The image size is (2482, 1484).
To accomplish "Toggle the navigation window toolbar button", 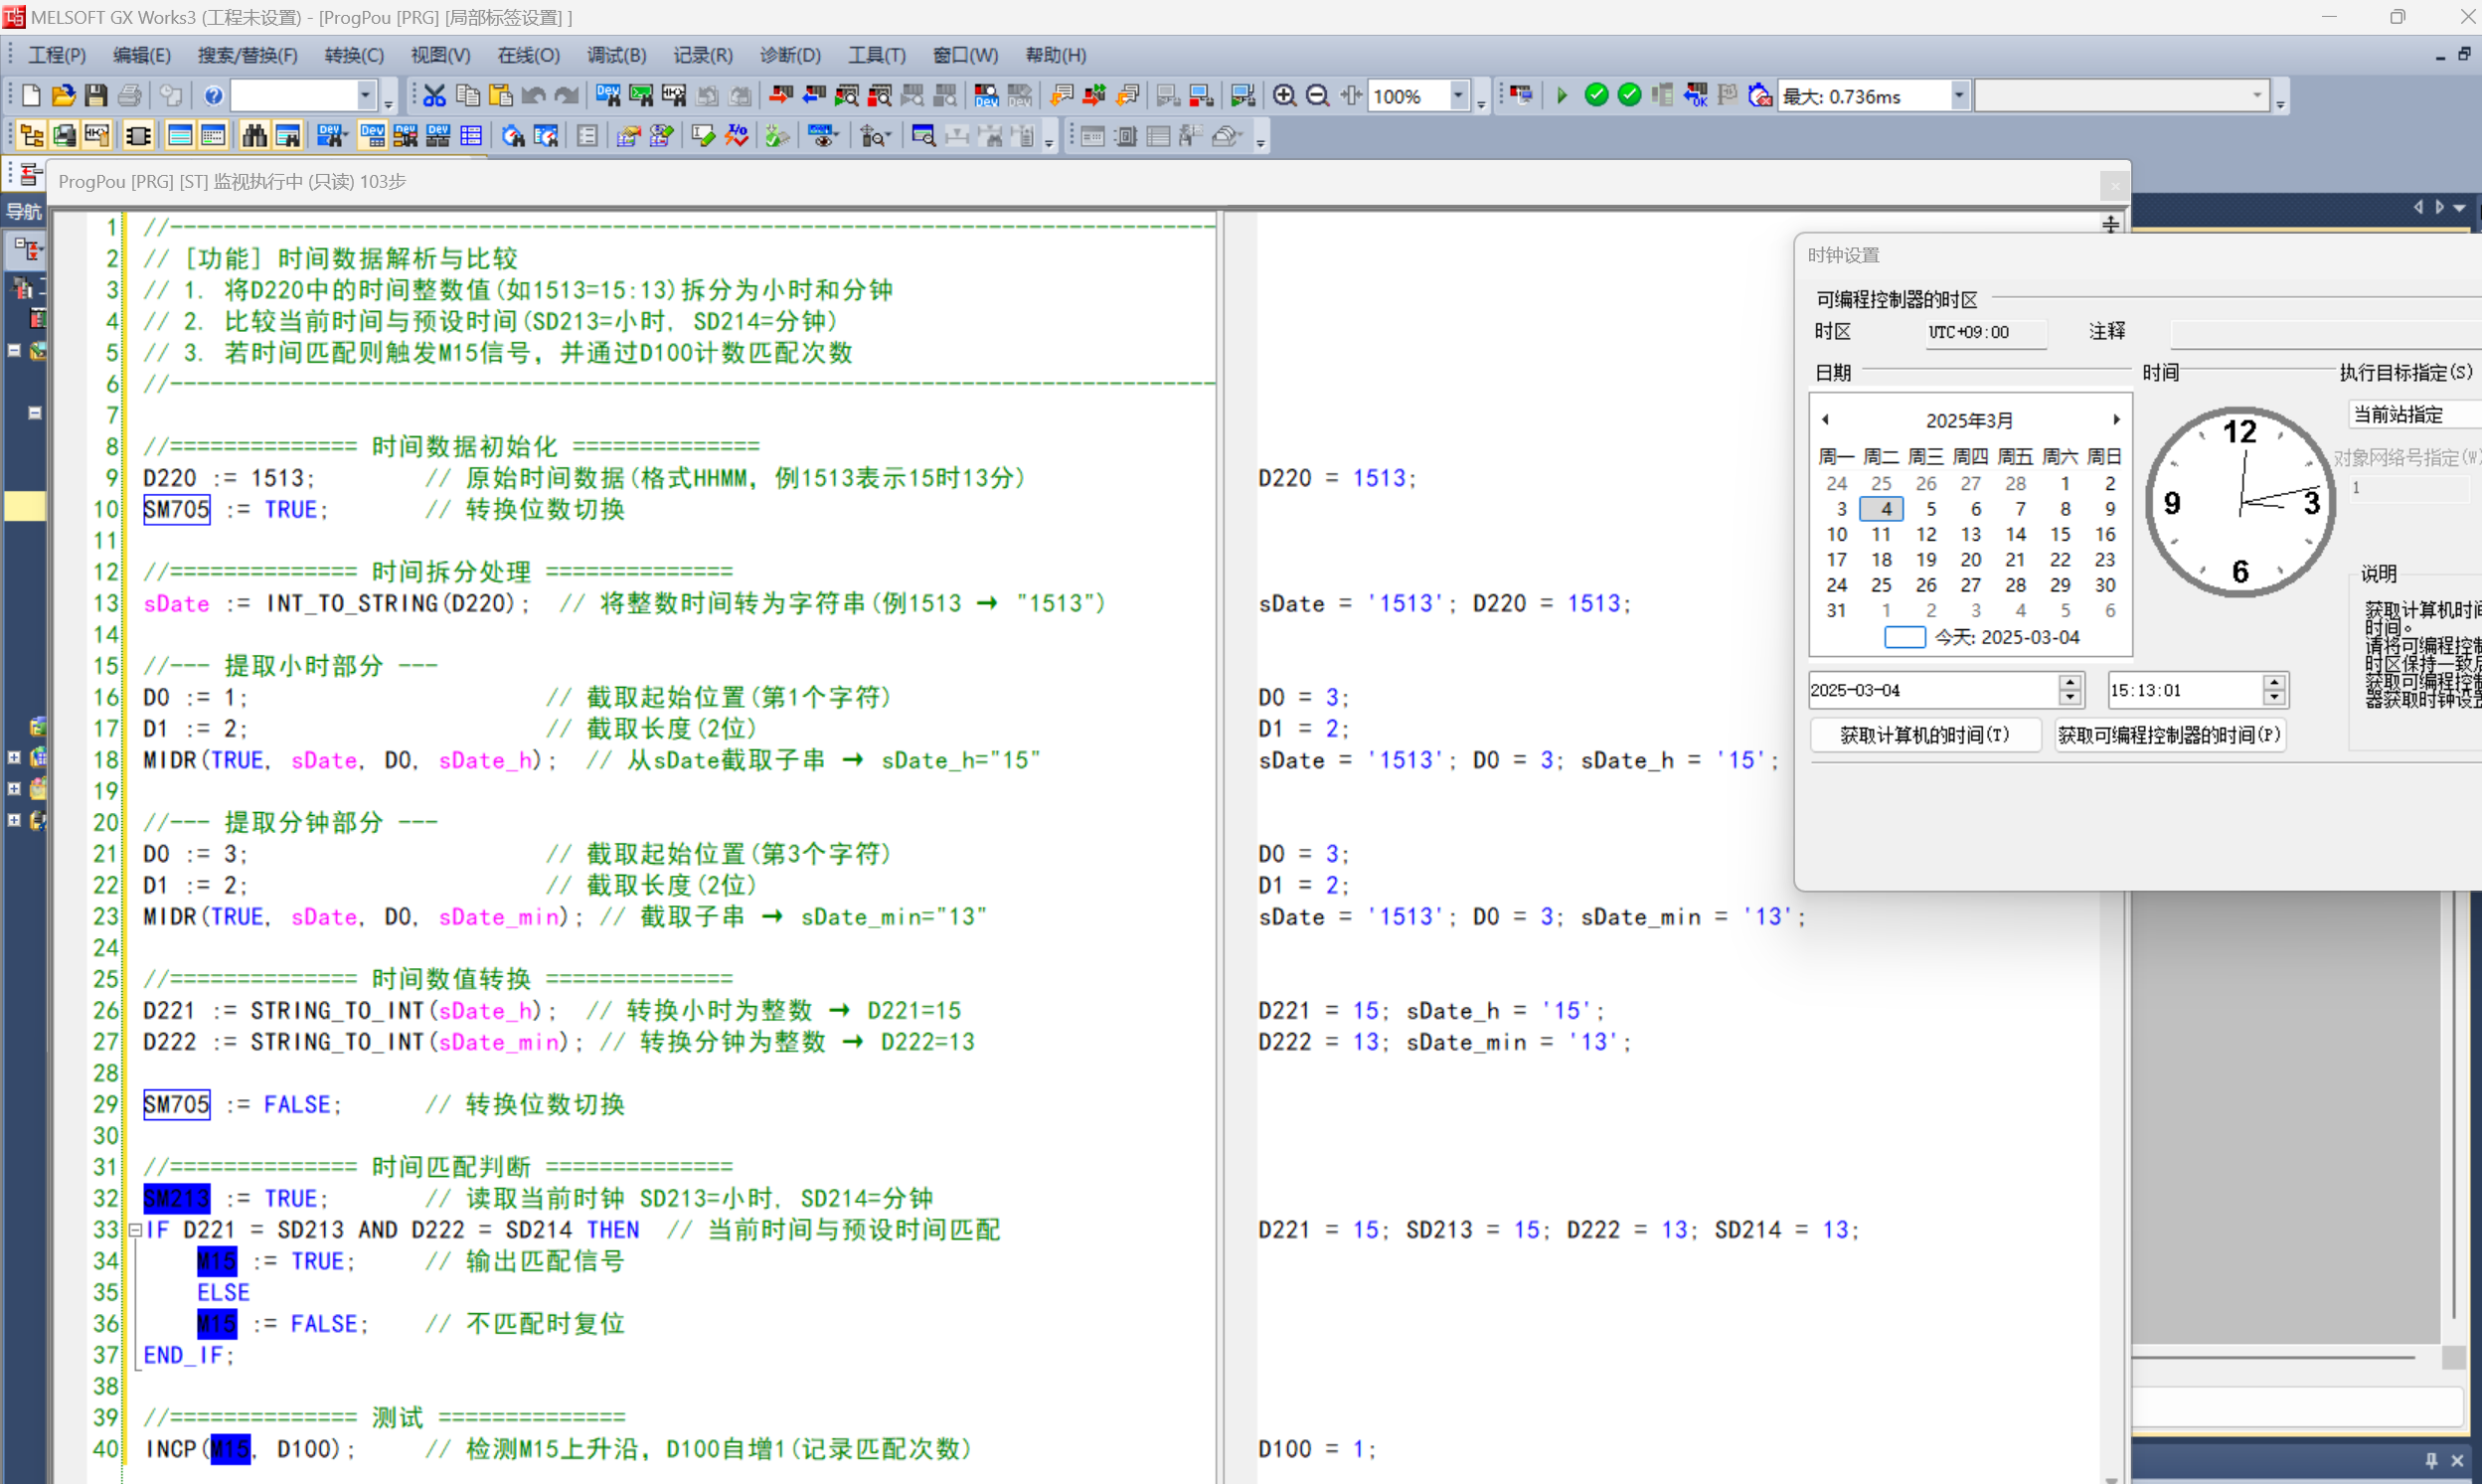I will click(x=32, y=136).
